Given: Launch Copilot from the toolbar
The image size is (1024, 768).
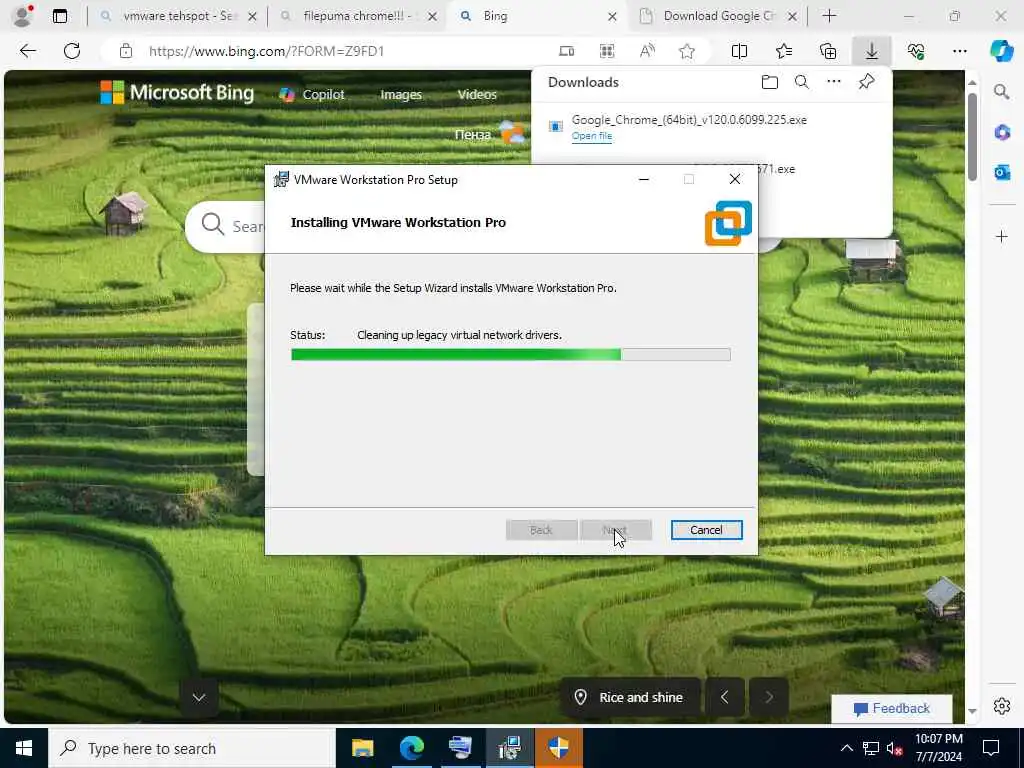Looking at the screenshot, I should (1001, 51).
